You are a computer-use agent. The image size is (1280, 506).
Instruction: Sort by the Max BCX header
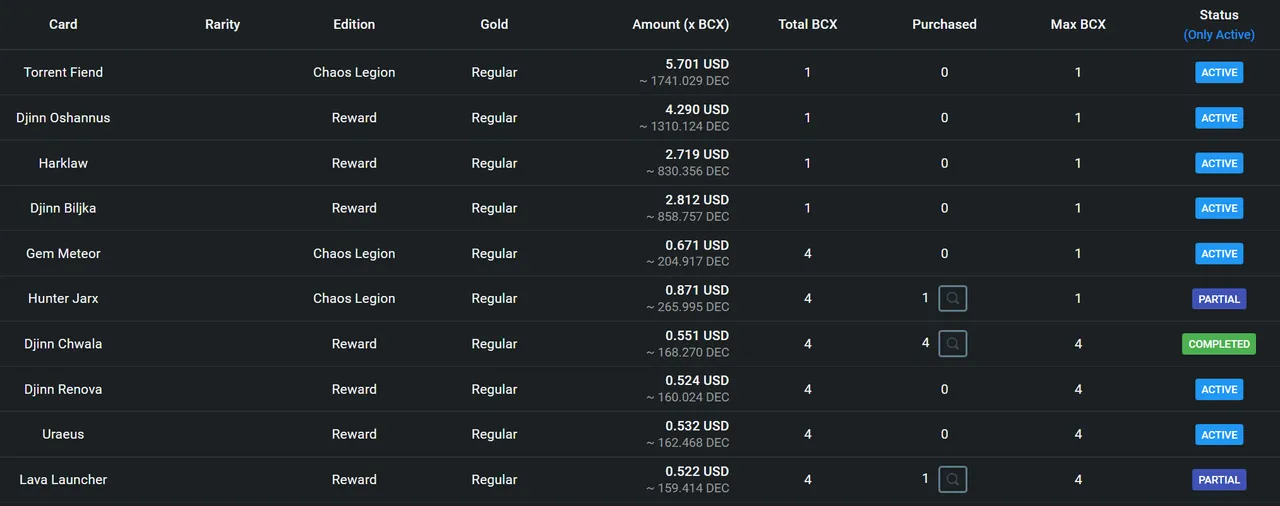[x=1078, y=24]
